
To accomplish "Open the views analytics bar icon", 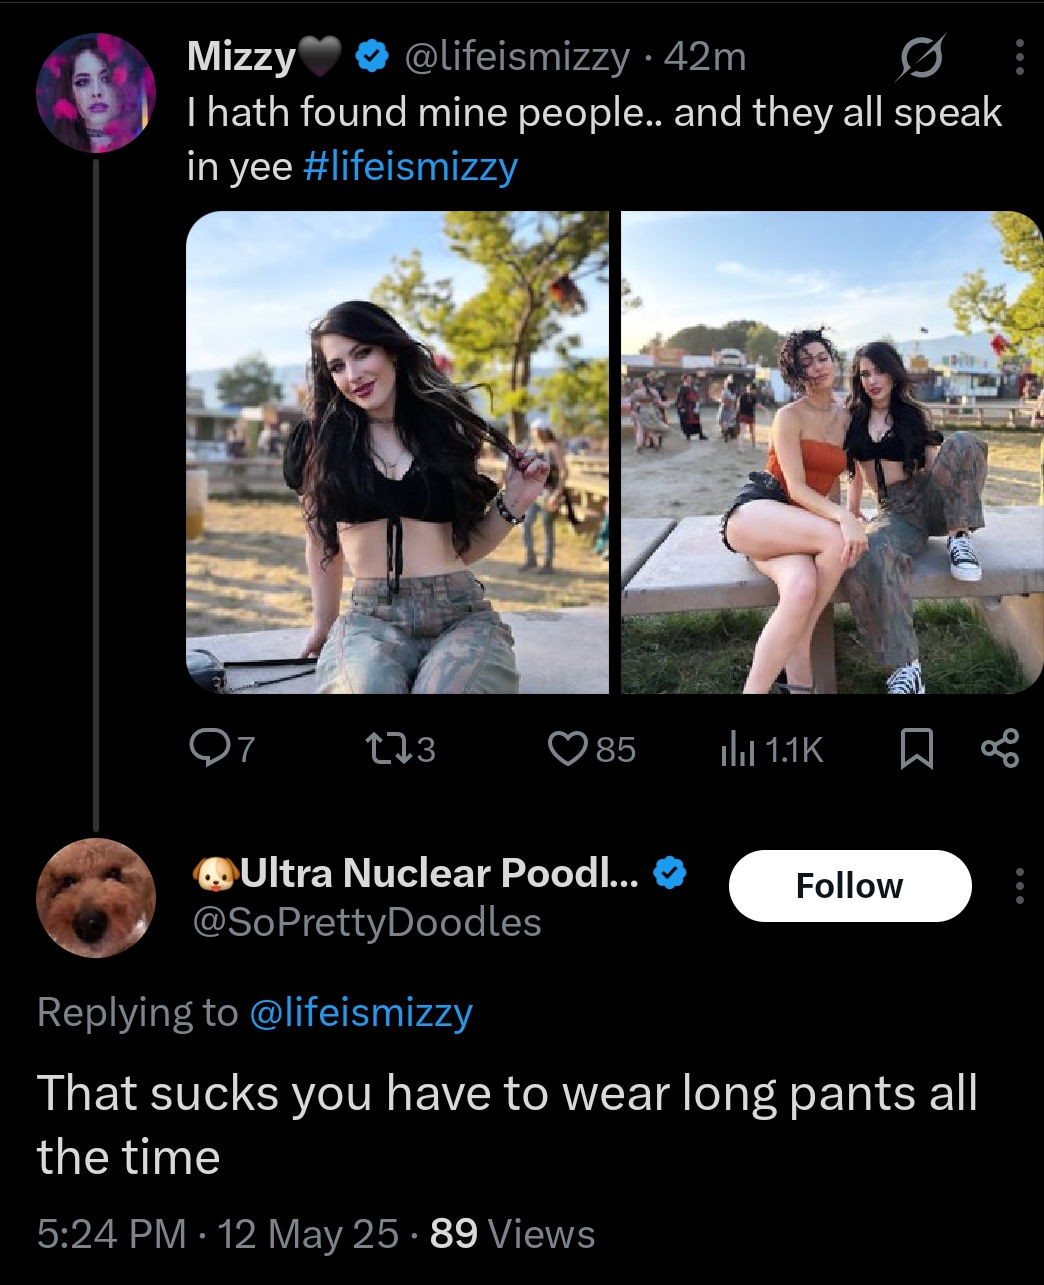I will [x=736, y=749].
